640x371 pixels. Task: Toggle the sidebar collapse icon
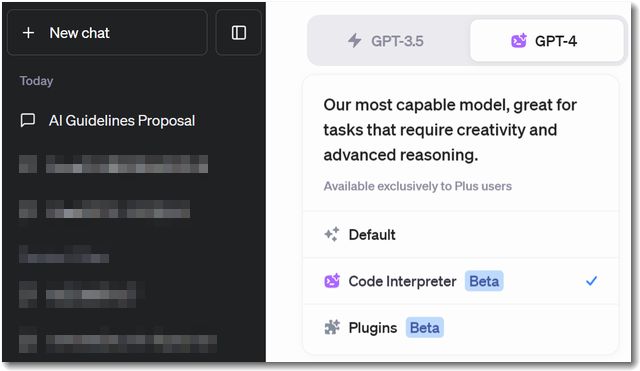[239, 33]
